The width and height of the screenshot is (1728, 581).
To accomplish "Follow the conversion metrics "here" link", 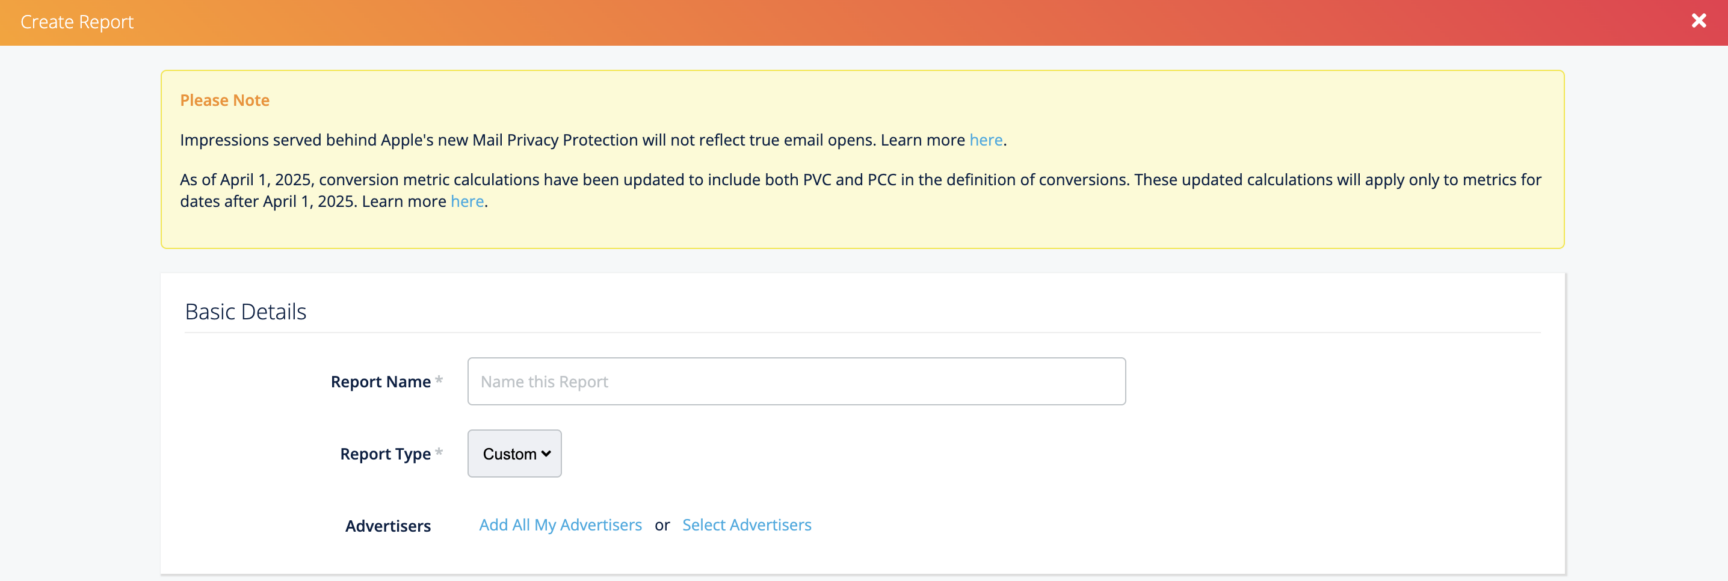I will (x=467, y=201).
